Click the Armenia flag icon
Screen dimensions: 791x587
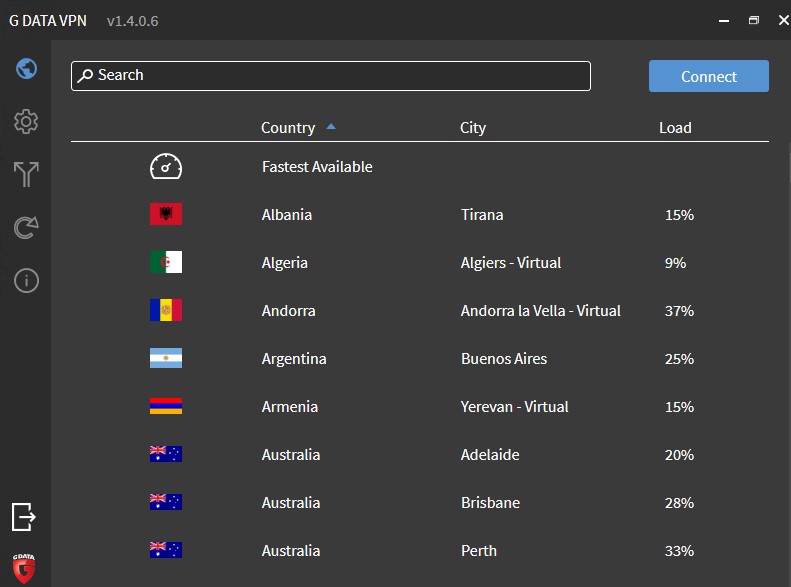pyautogui.click(x=166, y=406)
